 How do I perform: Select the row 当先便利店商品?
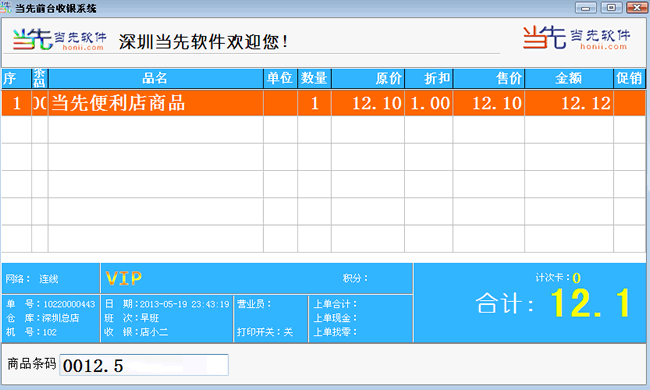pyautogui.click(x=323, y=103)
